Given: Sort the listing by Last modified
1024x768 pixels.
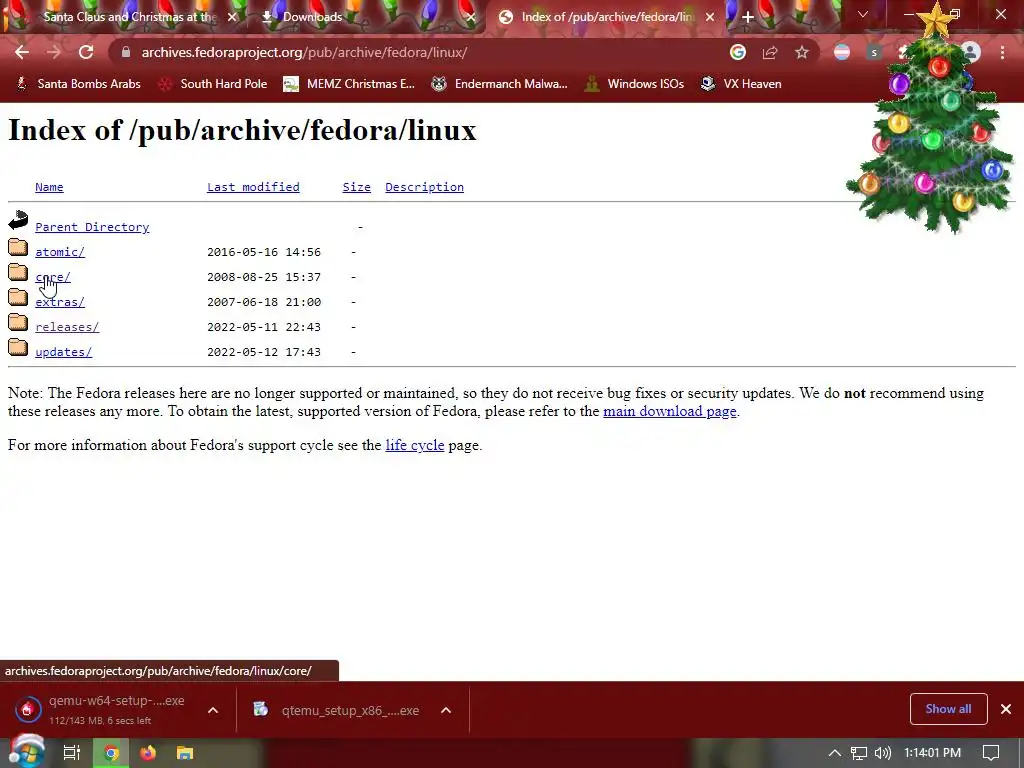Looking at the screenshot, I should pyautogui.click(x=253, y=187).
